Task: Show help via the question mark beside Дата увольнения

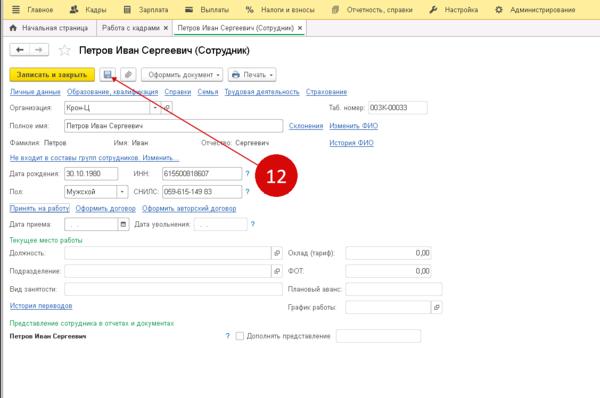Action: tap(253, 224)
